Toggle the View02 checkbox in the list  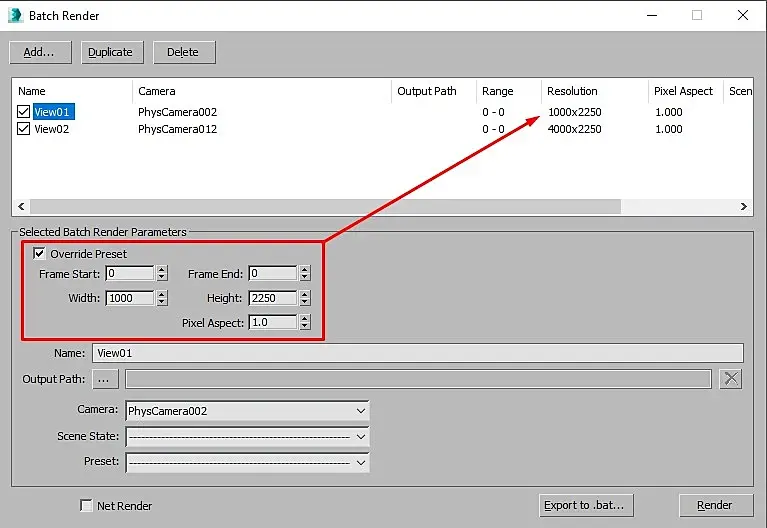pyautogui.click(x=23, y=129)
